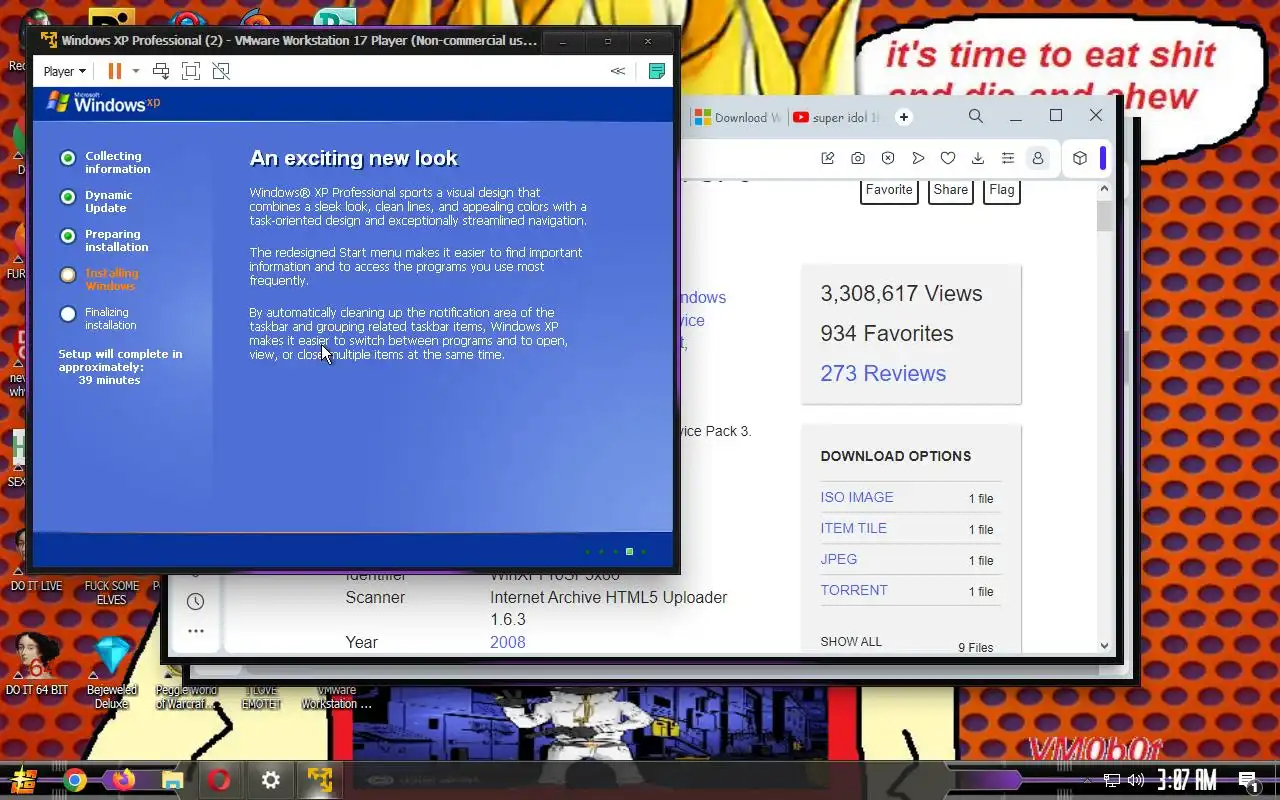The image size is (1280, 800).
Task: Open DO IT 64 BIT desktop shortcut
Action: [37, 666]
